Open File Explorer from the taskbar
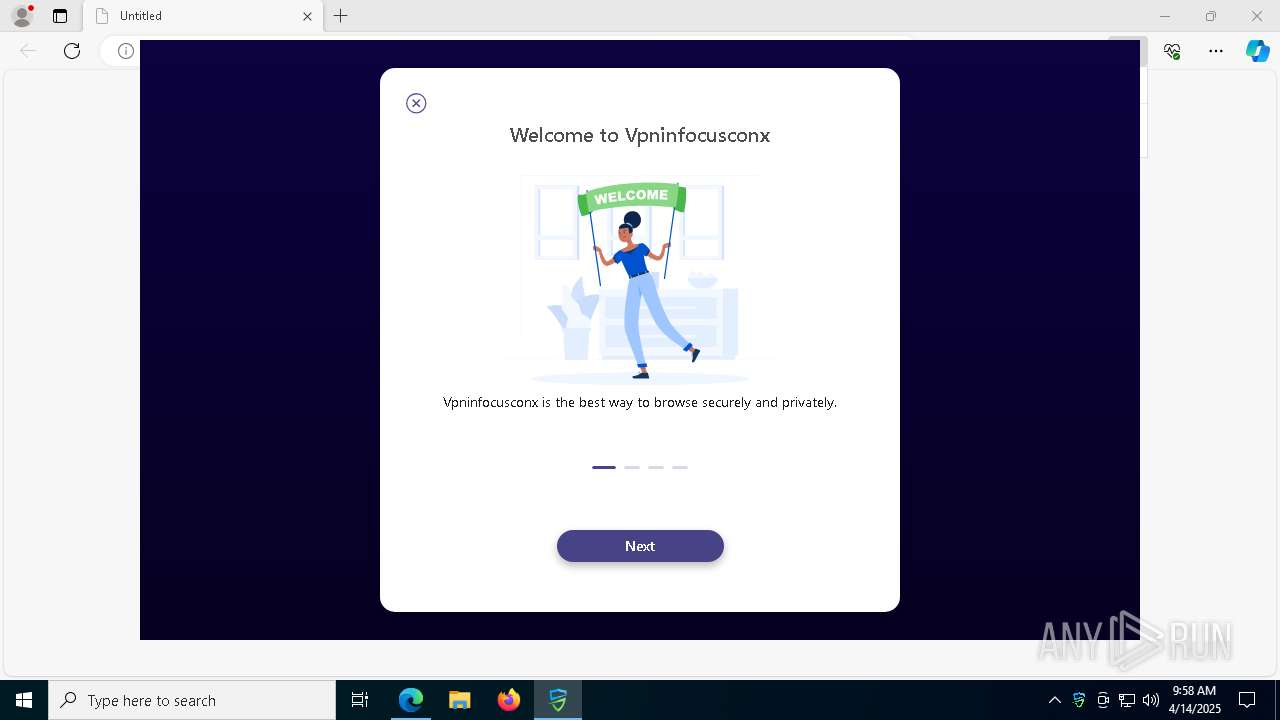The width and height of the screenshot is (1280, 720). pos(460,700)
